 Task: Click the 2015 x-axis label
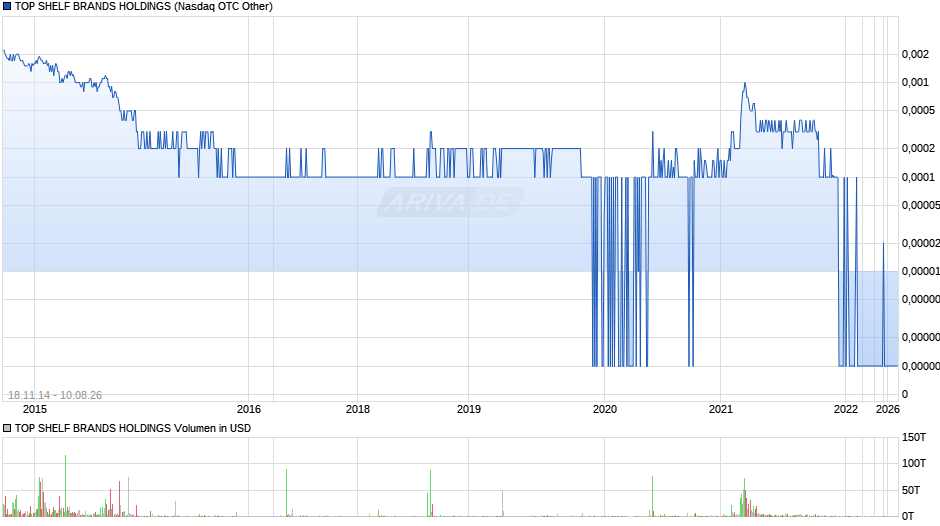tap(35, 409)
